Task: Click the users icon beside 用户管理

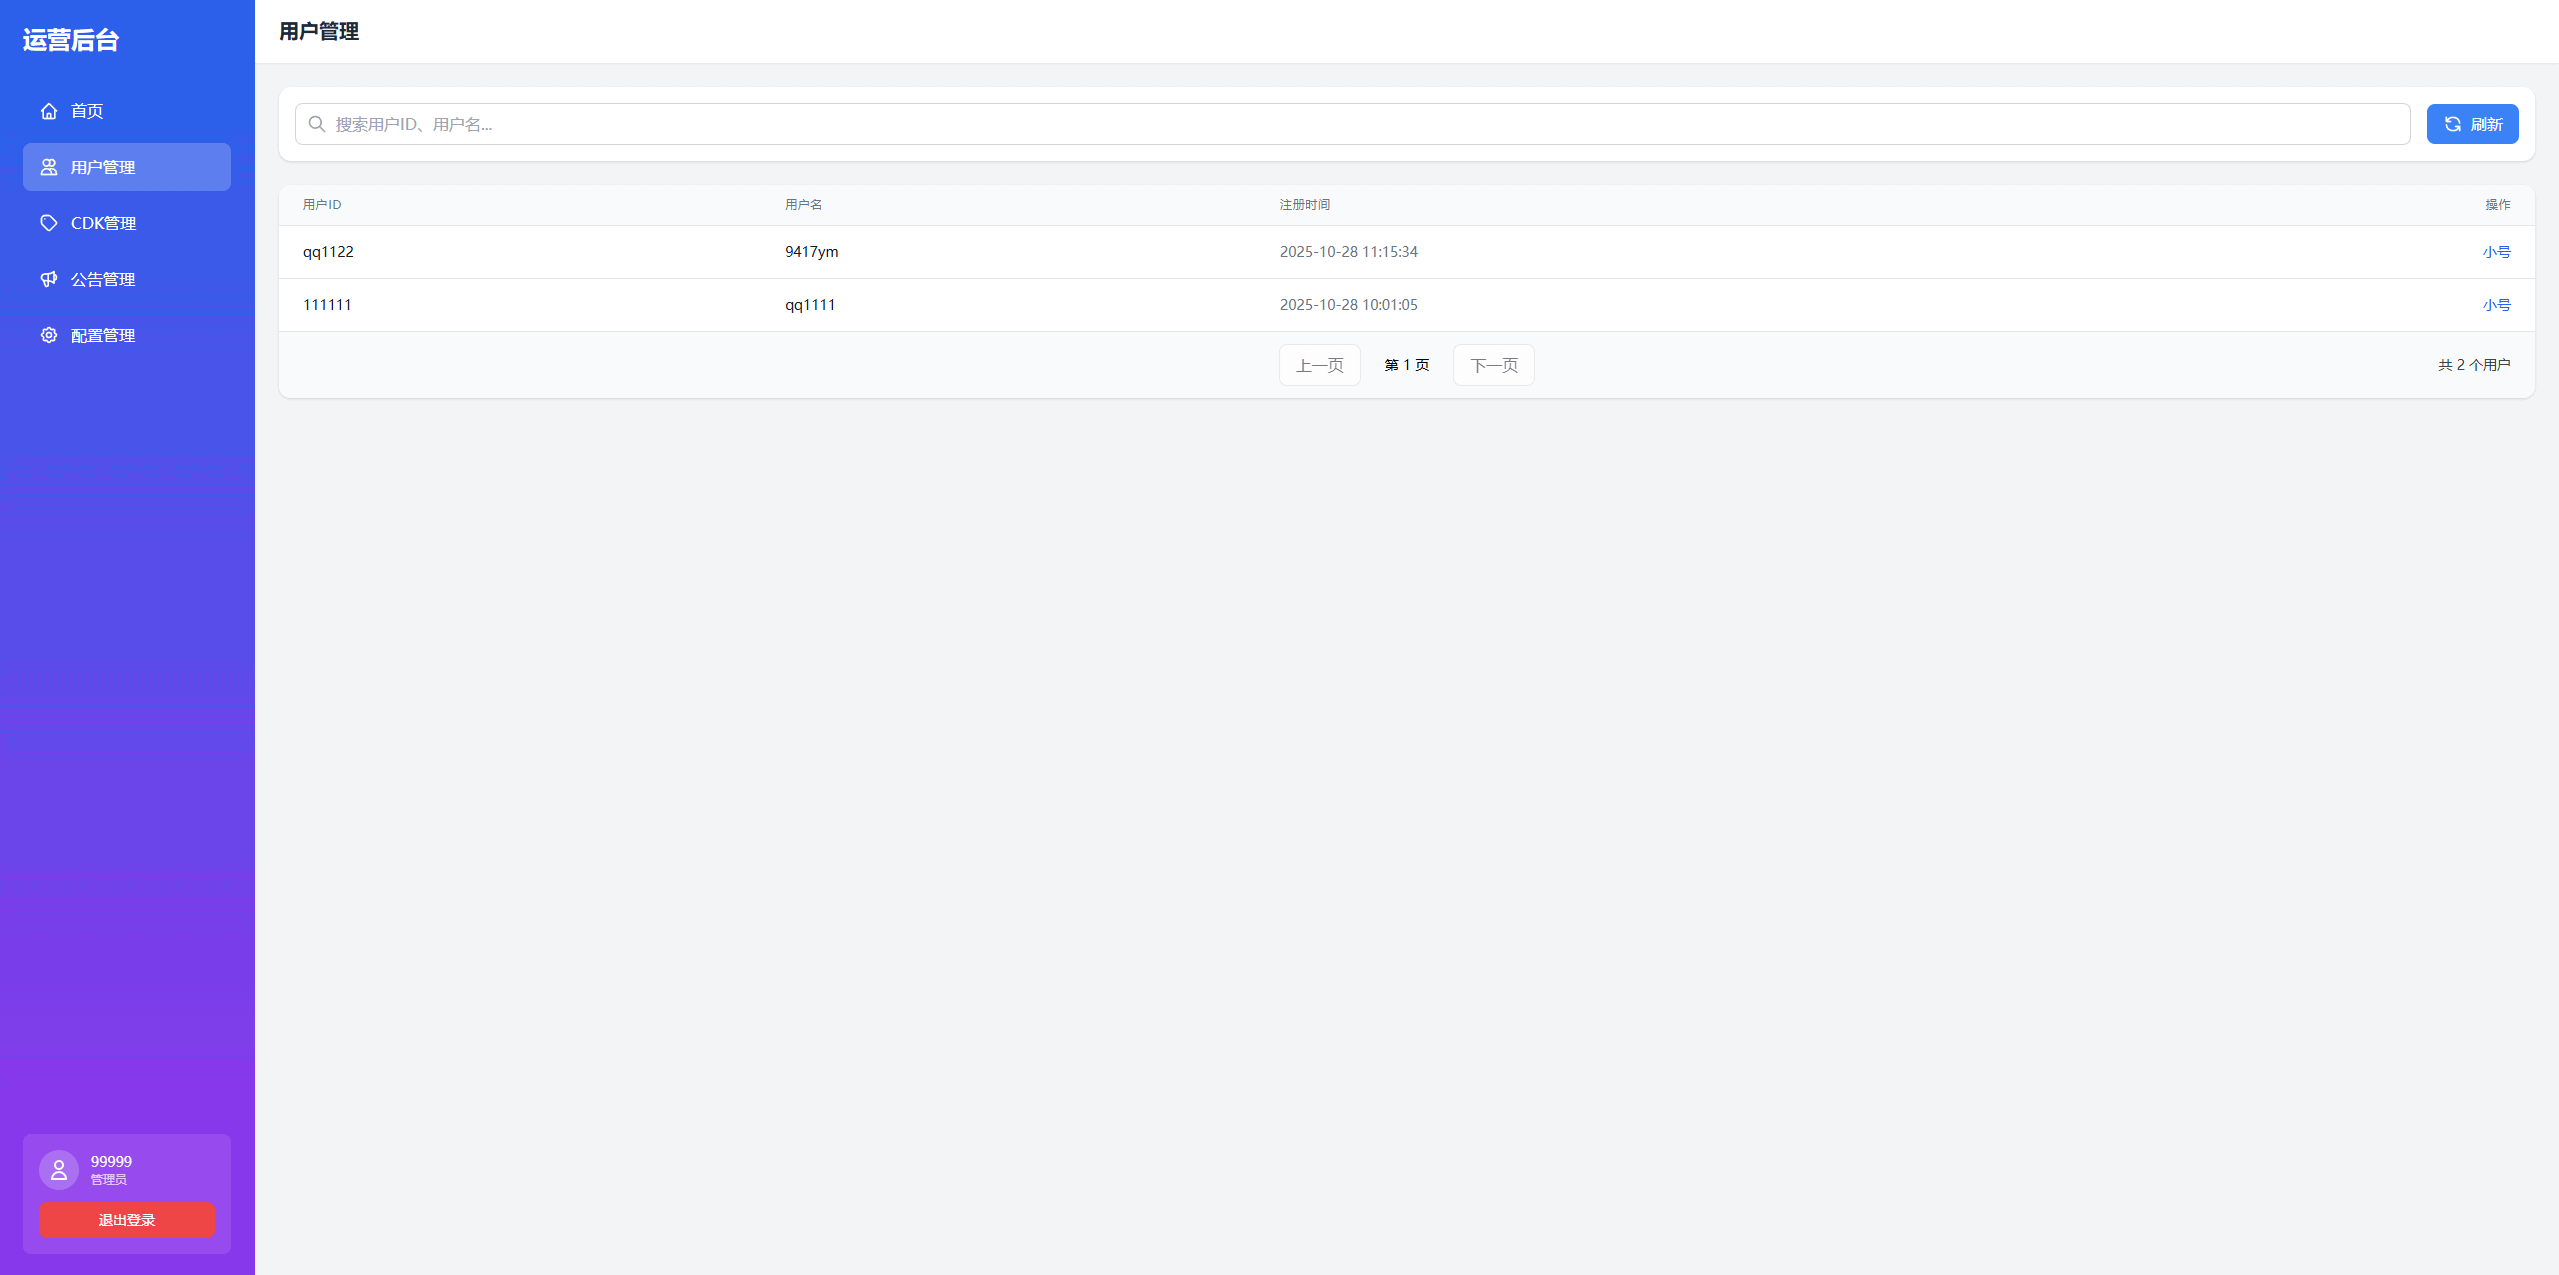Action: click(48, 167)
